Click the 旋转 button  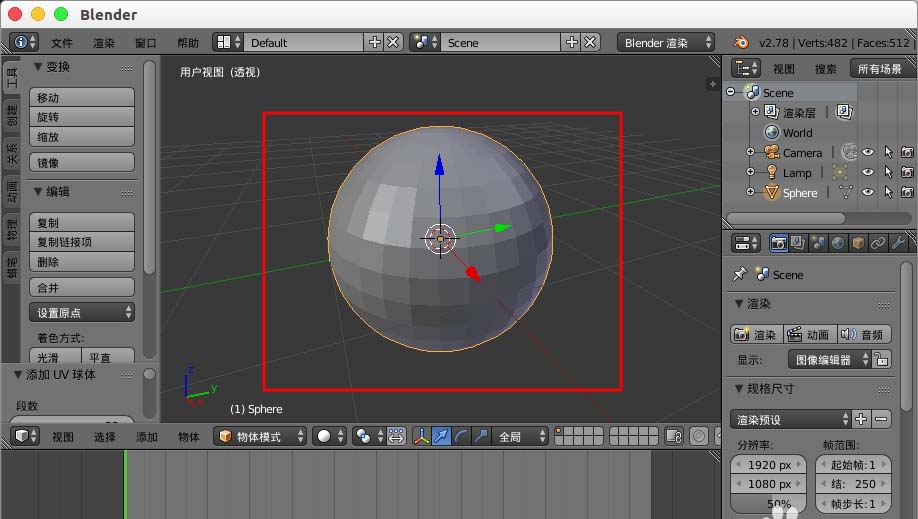click(x=82, y=117)
